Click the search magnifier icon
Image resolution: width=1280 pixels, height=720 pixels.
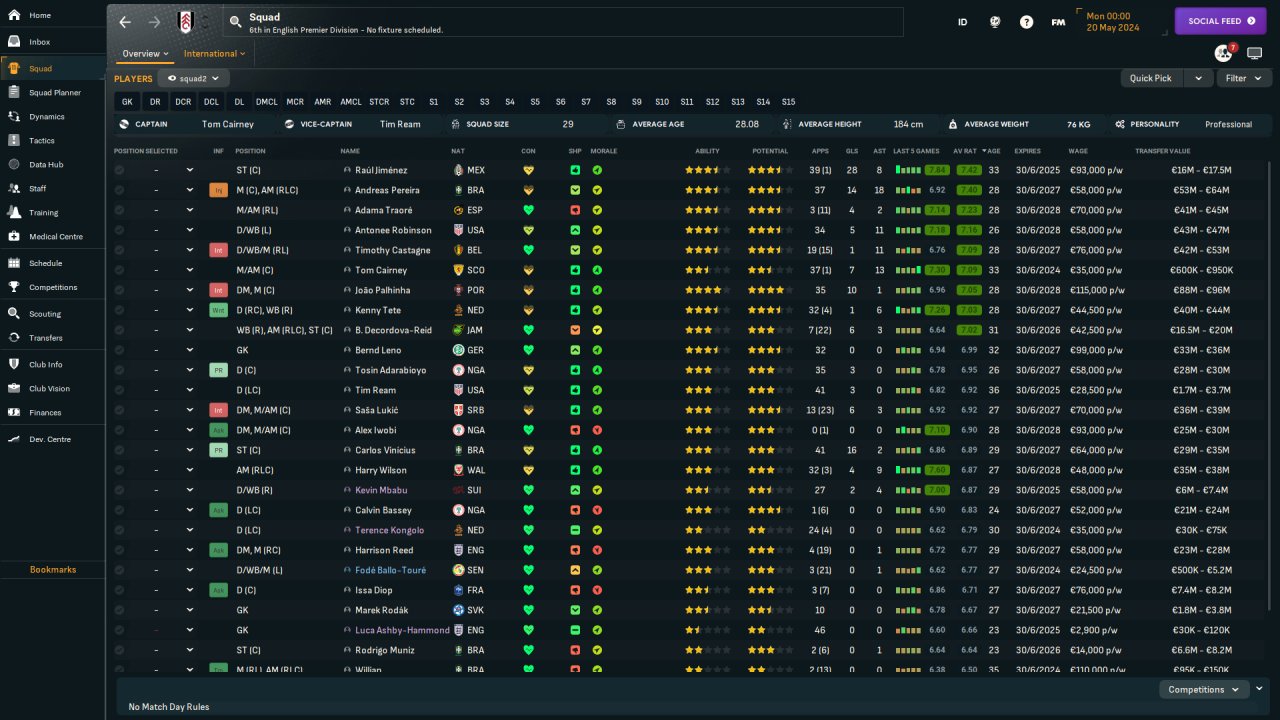coord(235,22)
